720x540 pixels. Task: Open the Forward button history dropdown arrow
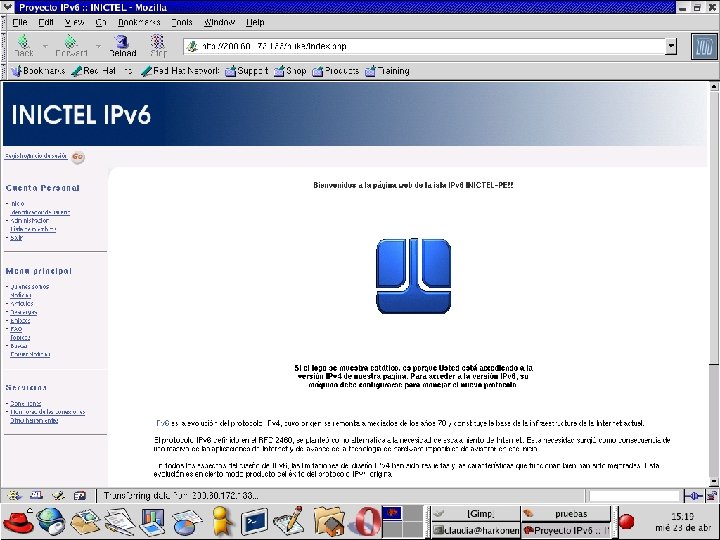98,46
